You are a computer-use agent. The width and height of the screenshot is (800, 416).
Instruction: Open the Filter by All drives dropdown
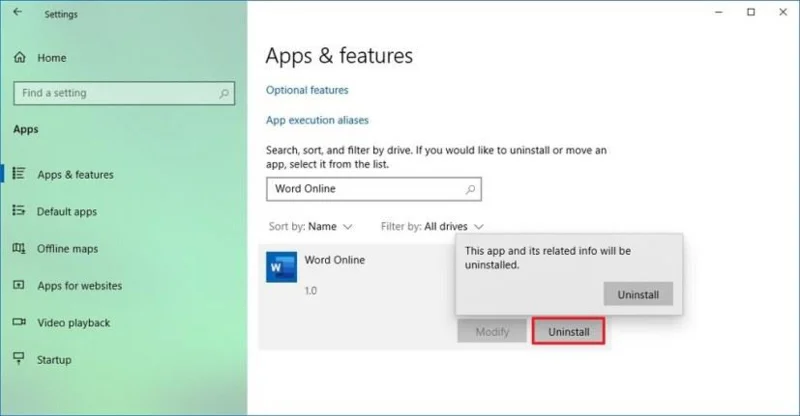coord(432,227)
